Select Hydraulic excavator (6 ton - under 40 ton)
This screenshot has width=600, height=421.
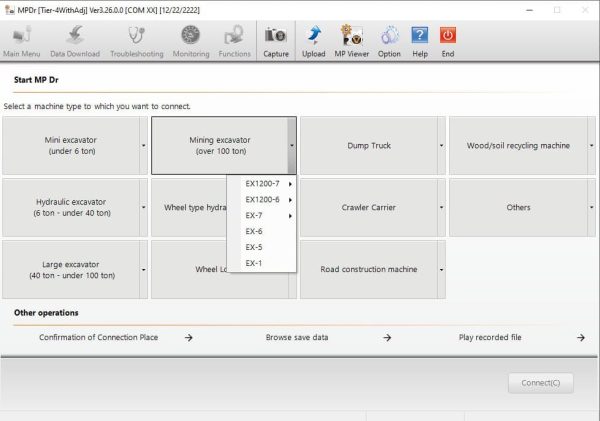pyautogui.click(x=71, y=207)
